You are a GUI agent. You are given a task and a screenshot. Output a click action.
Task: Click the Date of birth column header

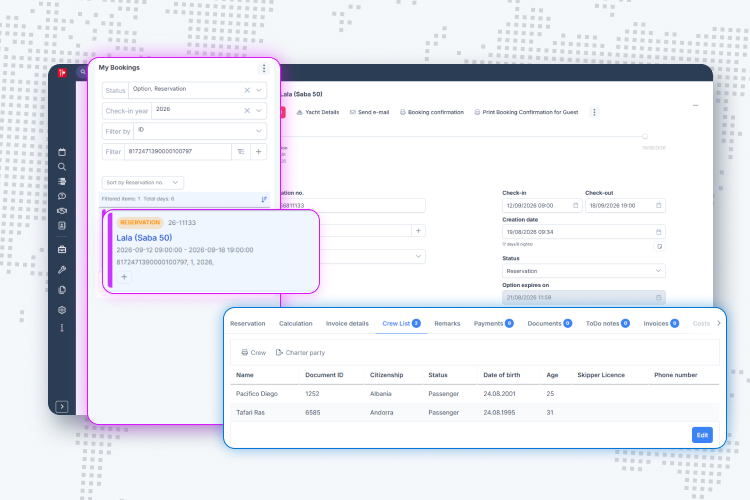[501, 375]
